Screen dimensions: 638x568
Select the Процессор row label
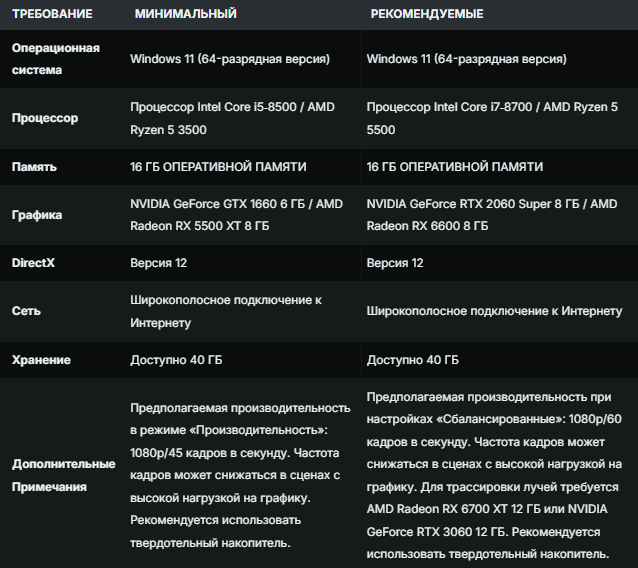tap(45, 118)
